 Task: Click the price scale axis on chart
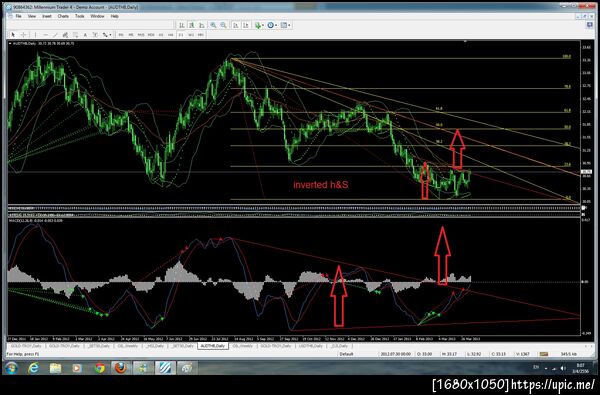tap(586, 122)
